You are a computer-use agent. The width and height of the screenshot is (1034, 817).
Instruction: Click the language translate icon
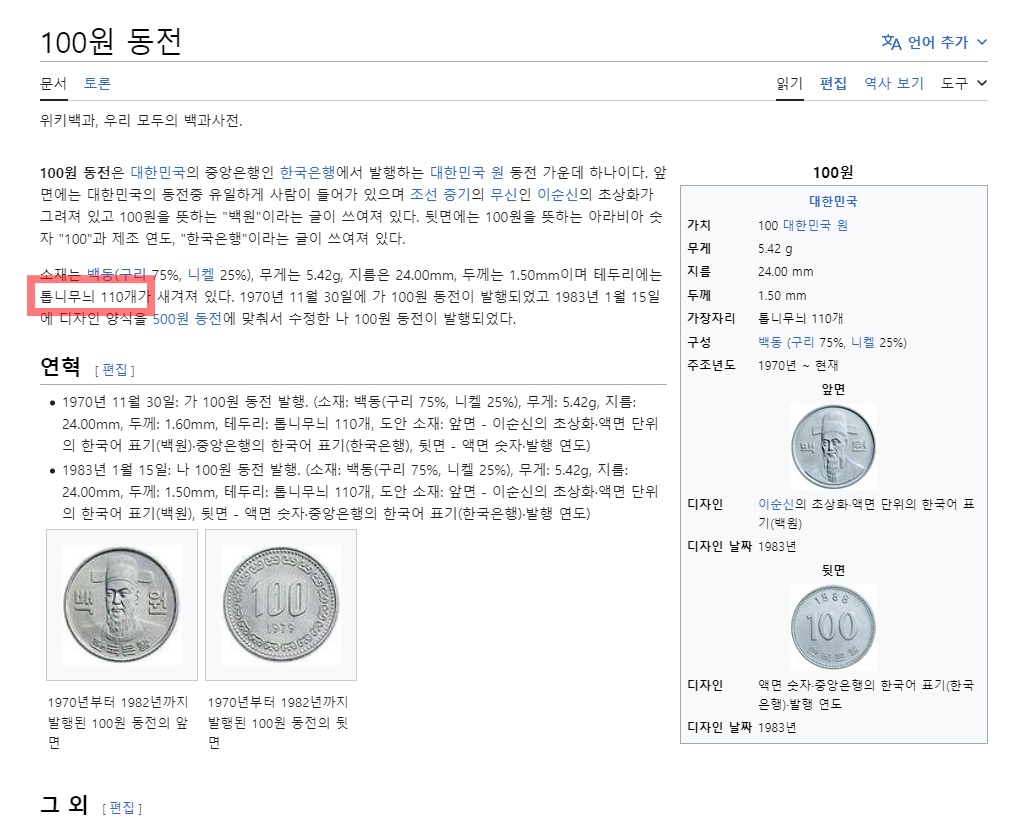[891, 42]
